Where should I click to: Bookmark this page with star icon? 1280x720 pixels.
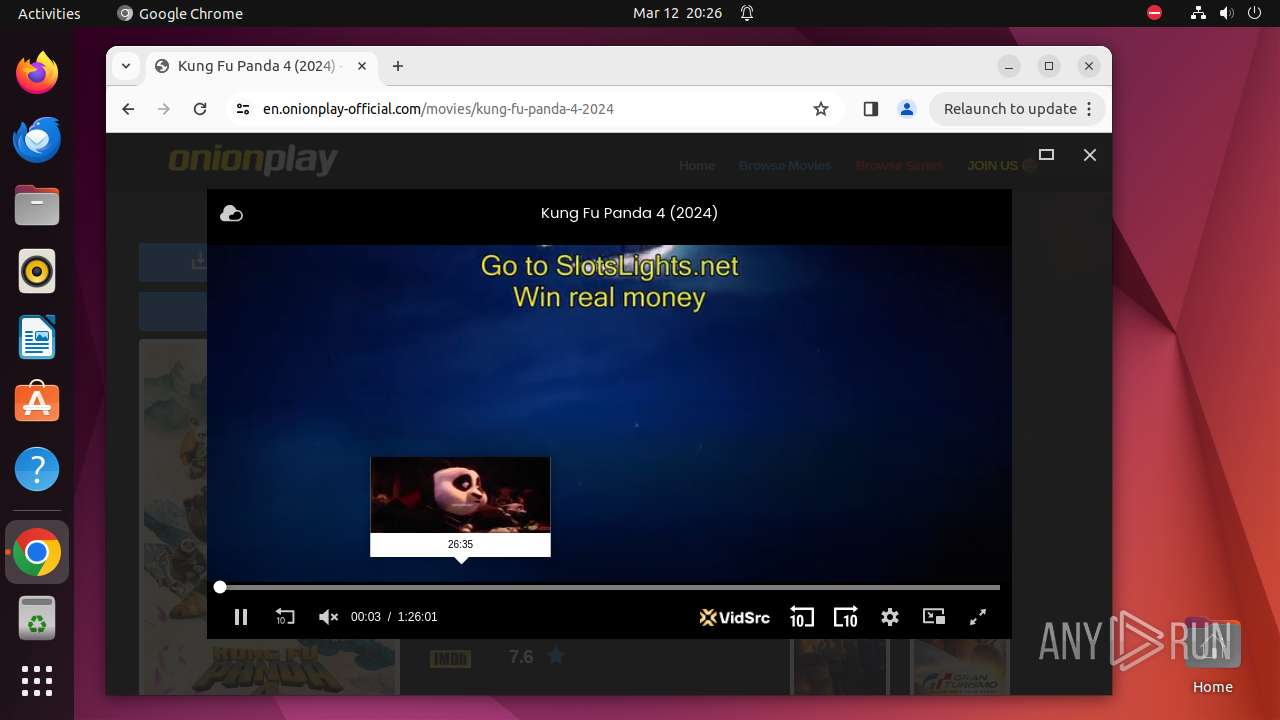click(821, 109)
